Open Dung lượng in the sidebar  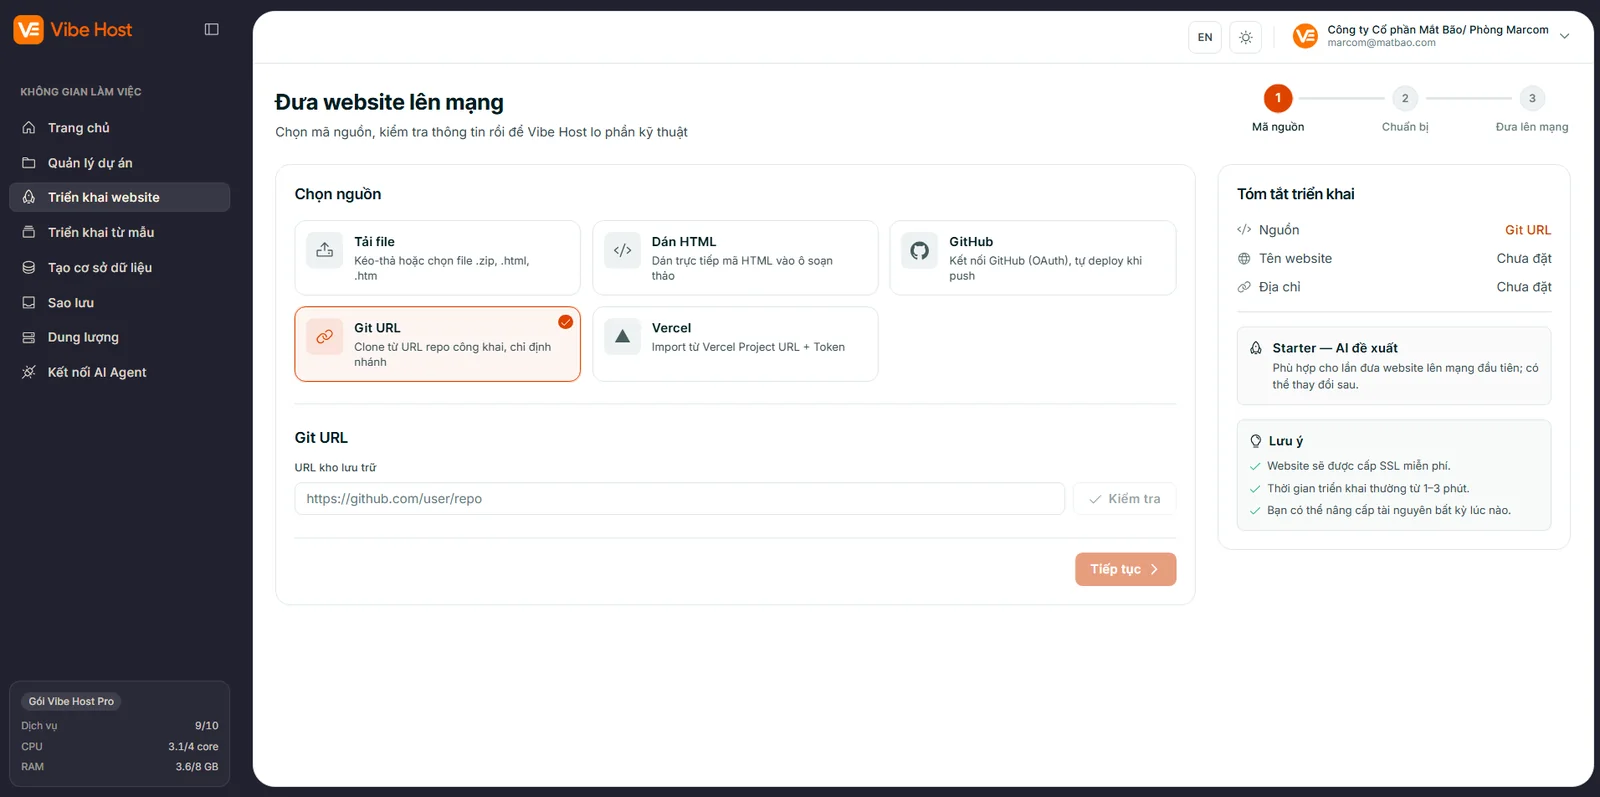(x=120, y=338)
